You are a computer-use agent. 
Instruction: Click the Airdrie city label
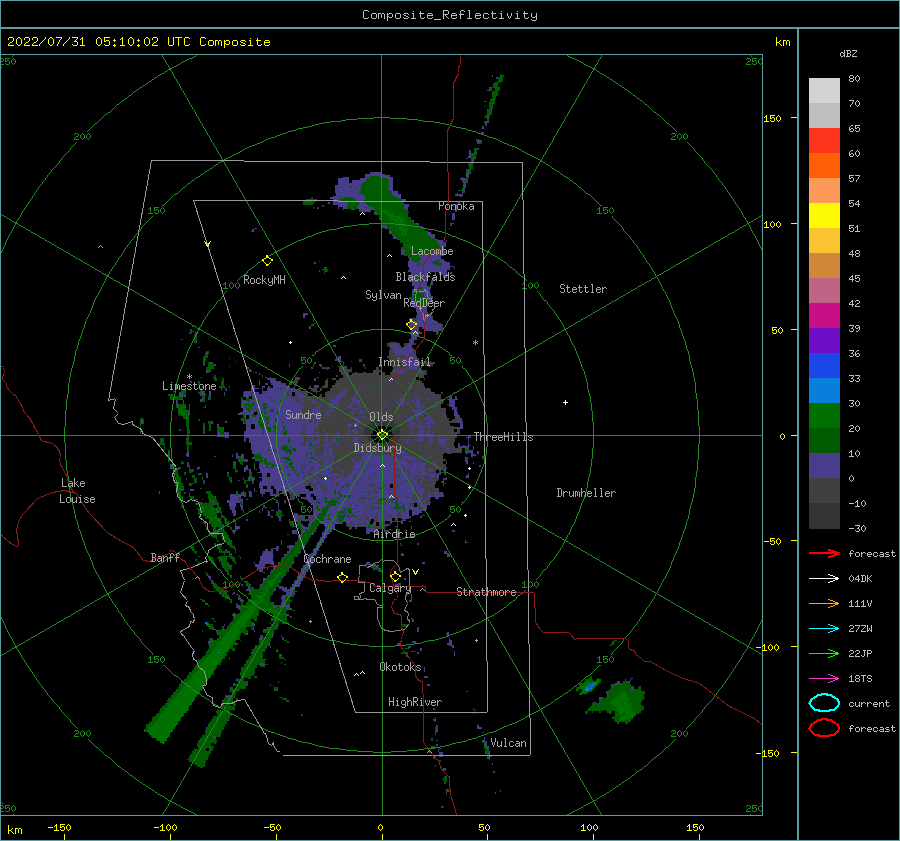394,534
